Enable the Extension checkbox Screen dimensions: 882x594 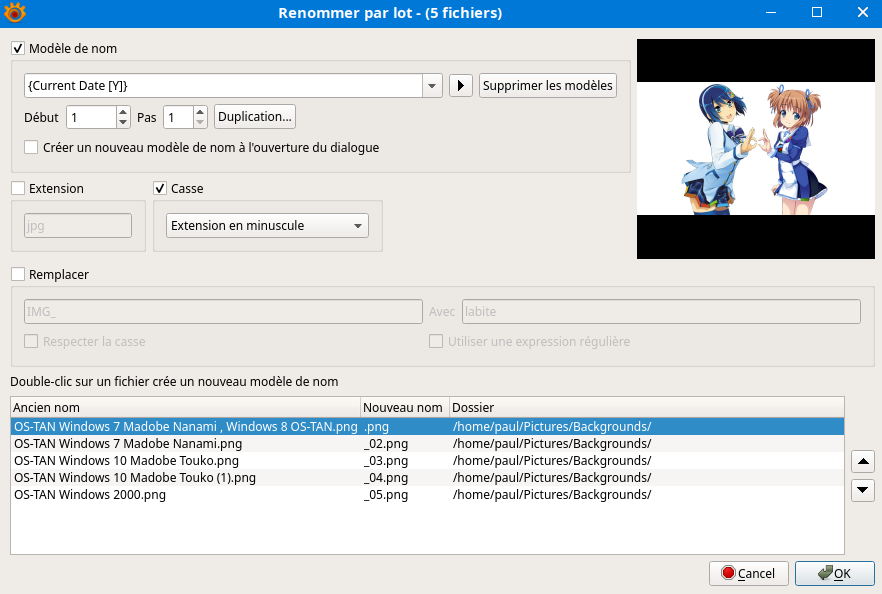coord(18,188)
